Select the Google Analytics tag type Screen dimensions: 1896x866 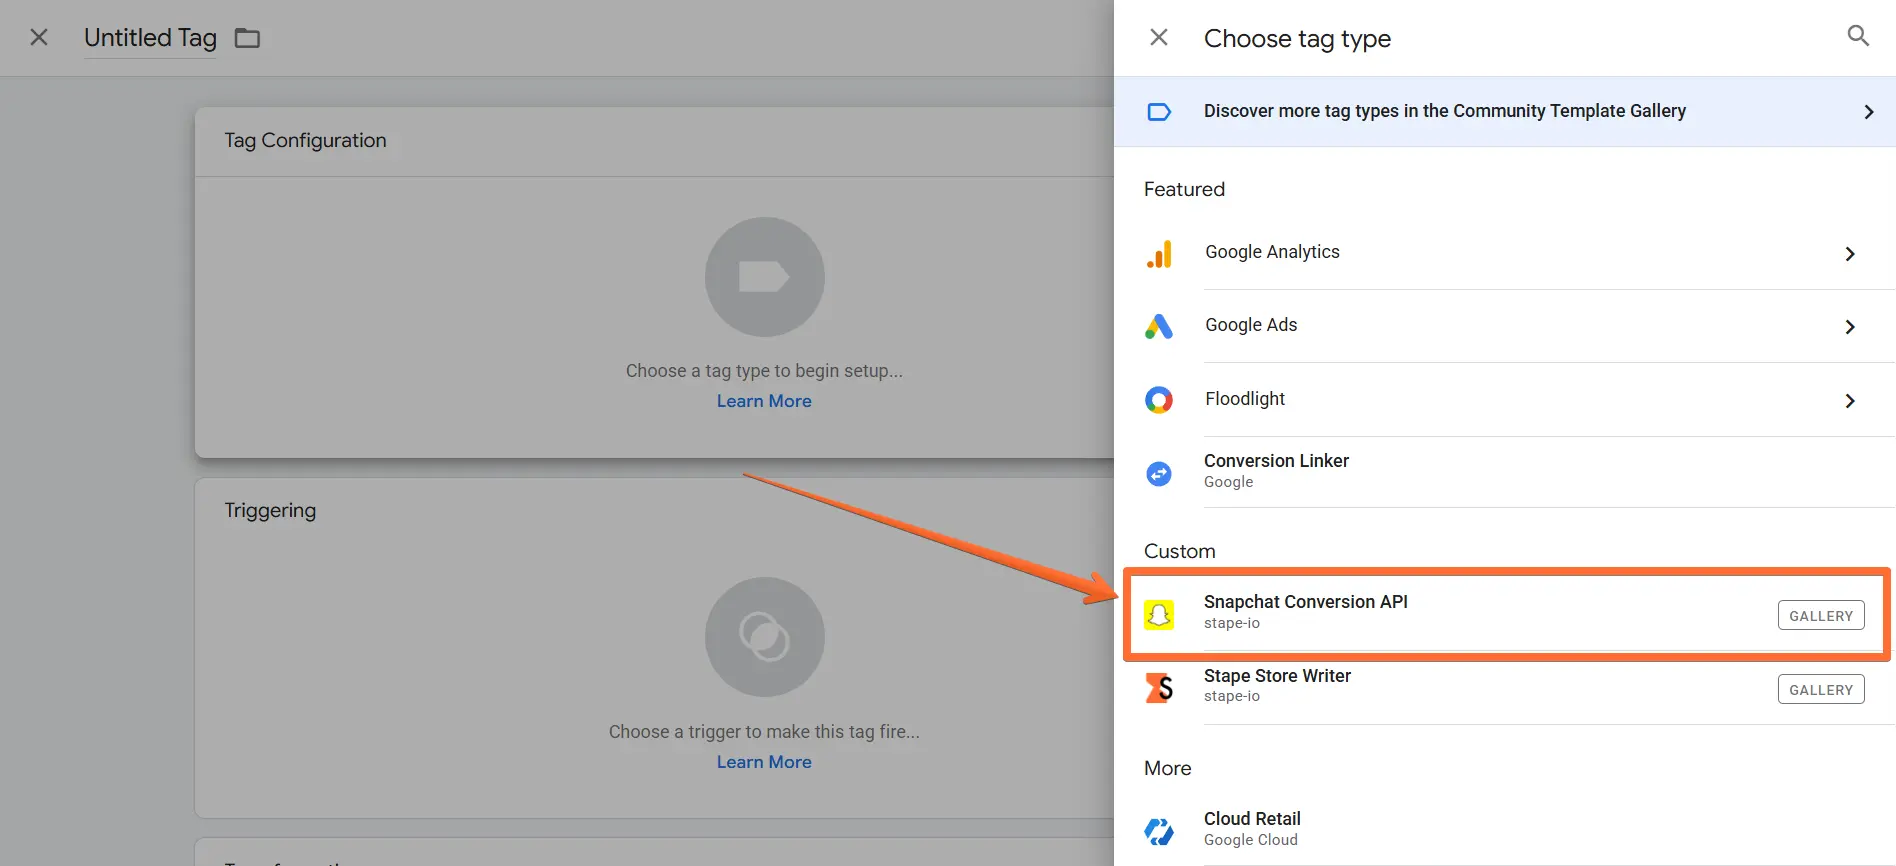(1505, 253)
